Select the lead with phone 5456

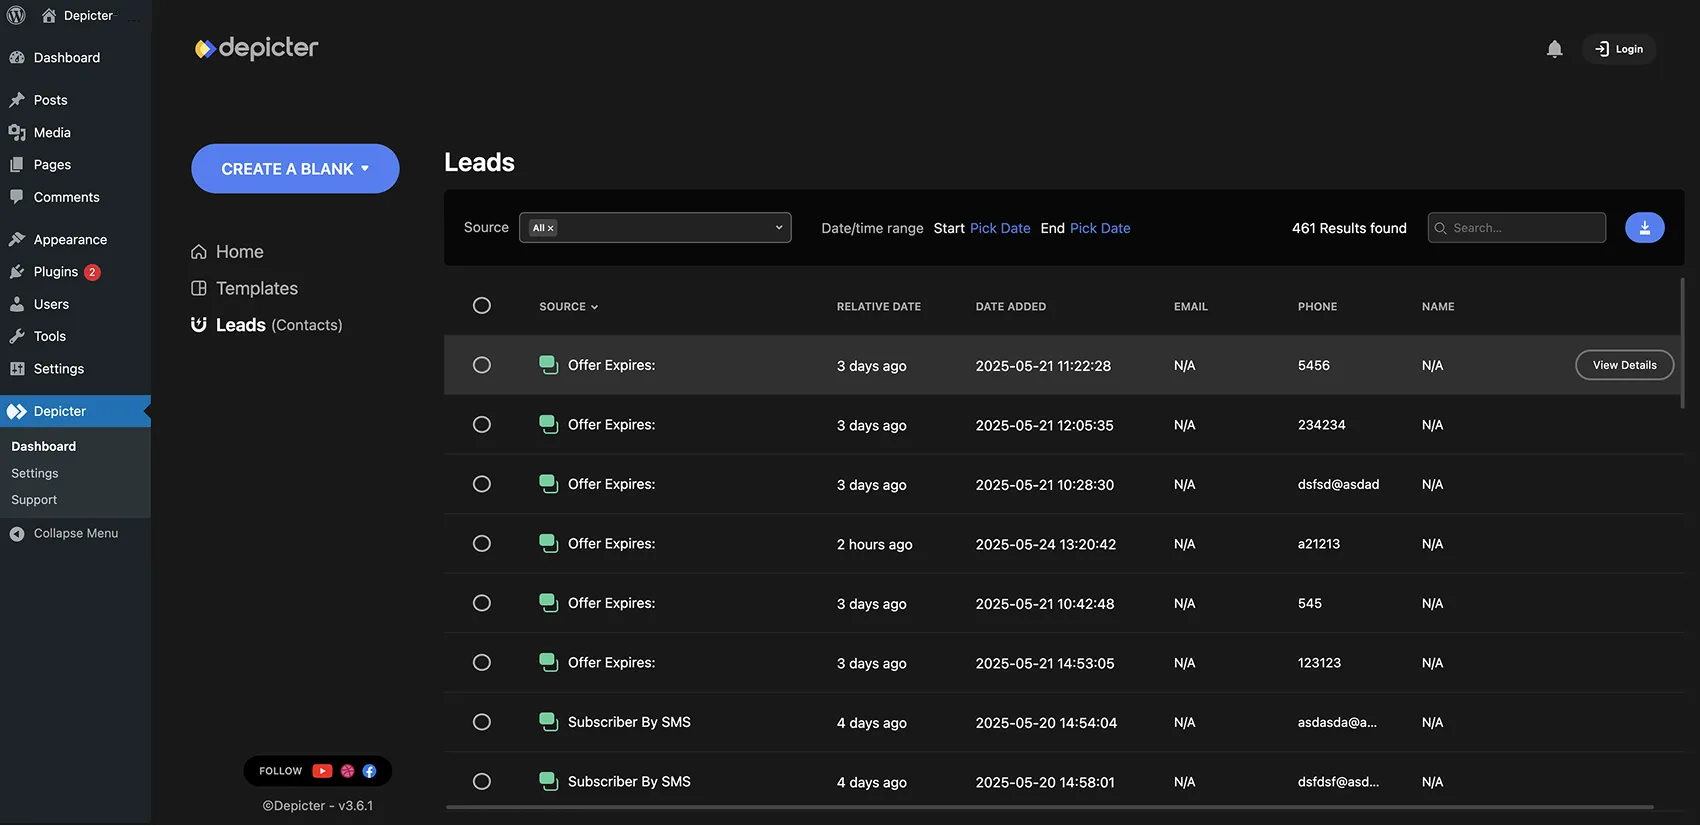point(482,365)
